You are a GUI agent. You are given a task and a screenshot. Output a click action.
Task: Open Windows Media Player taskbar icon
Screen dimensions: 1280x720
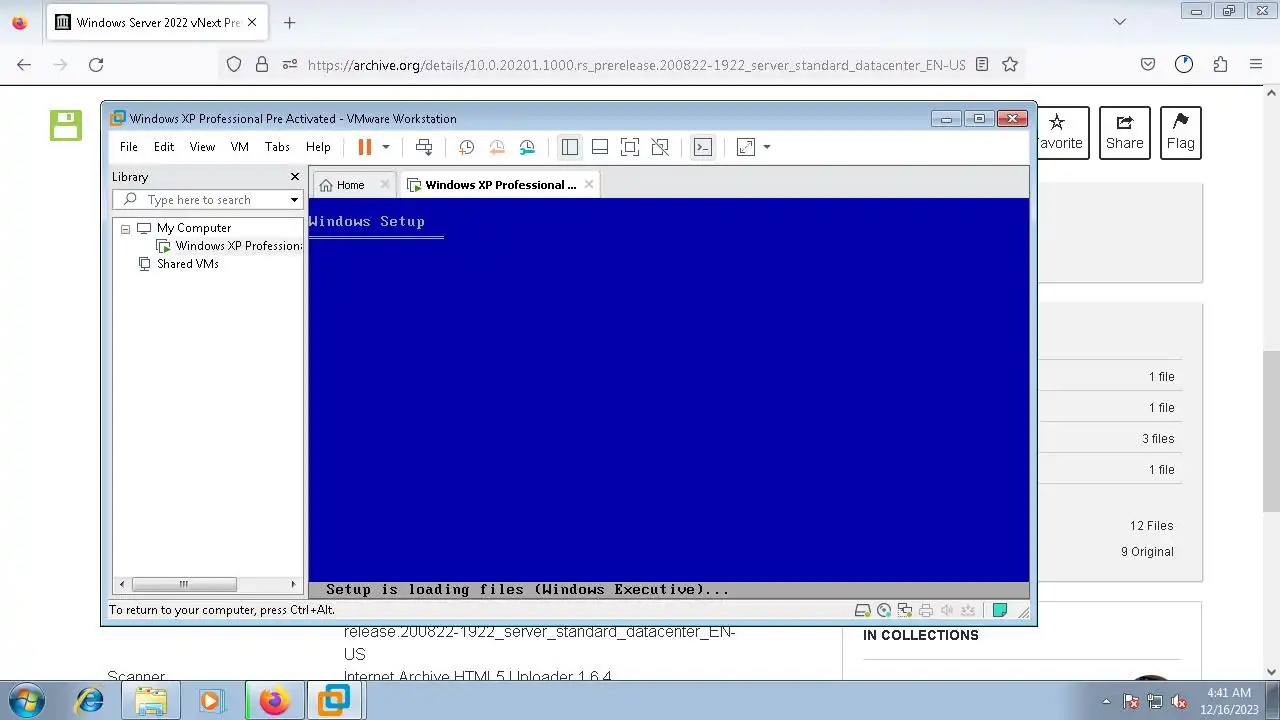[x=210, y=701]
